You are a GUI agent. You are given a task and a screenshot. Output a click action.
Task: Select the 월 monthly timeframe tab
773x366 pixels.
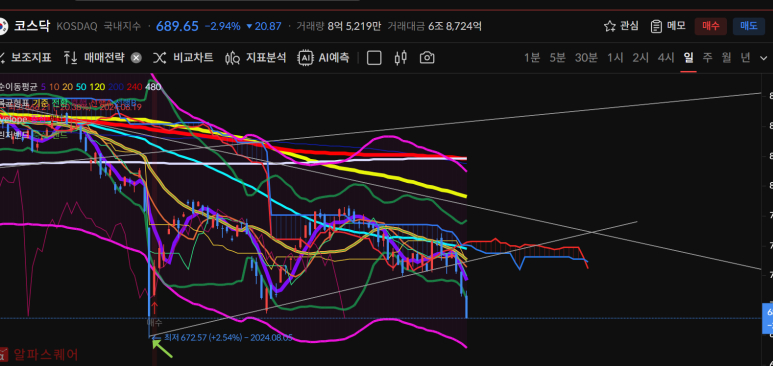coord(726,58)
